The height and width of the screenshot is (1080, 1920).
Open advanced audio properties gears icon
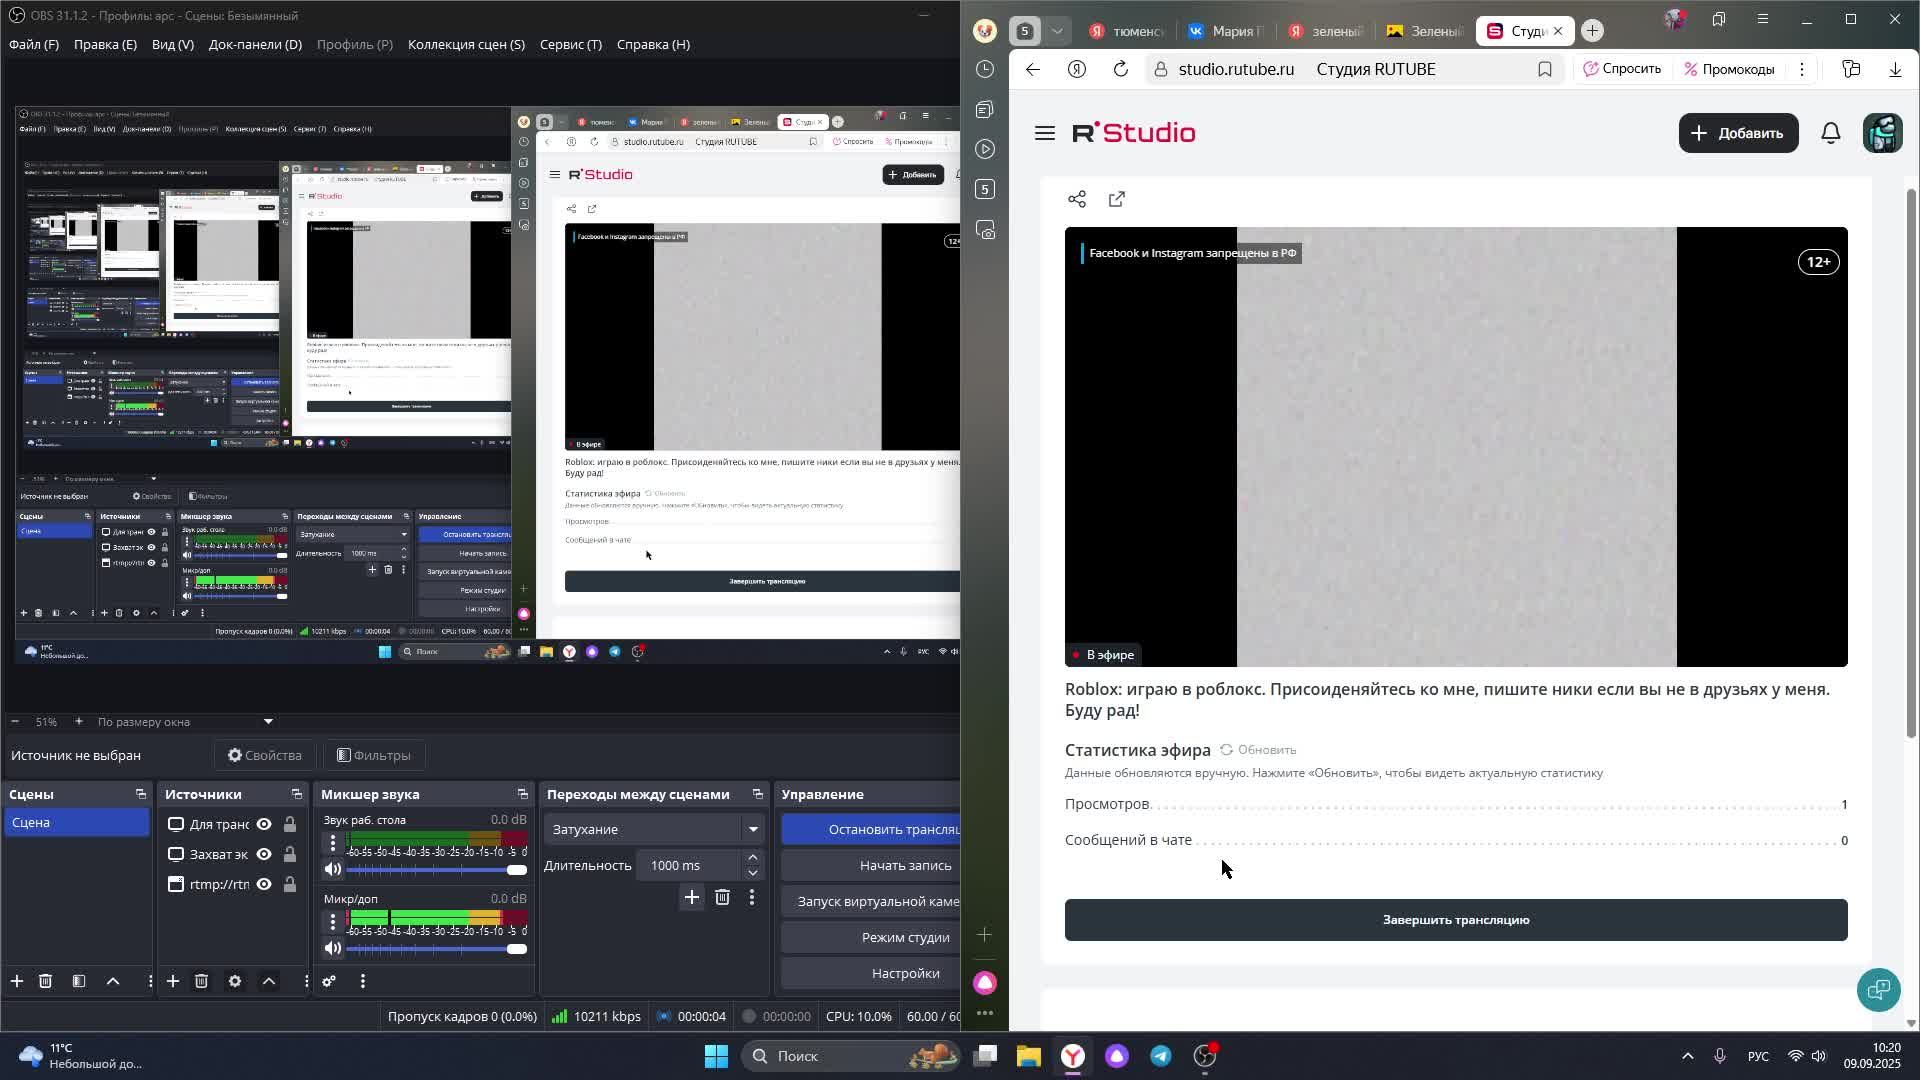[329, 982]
